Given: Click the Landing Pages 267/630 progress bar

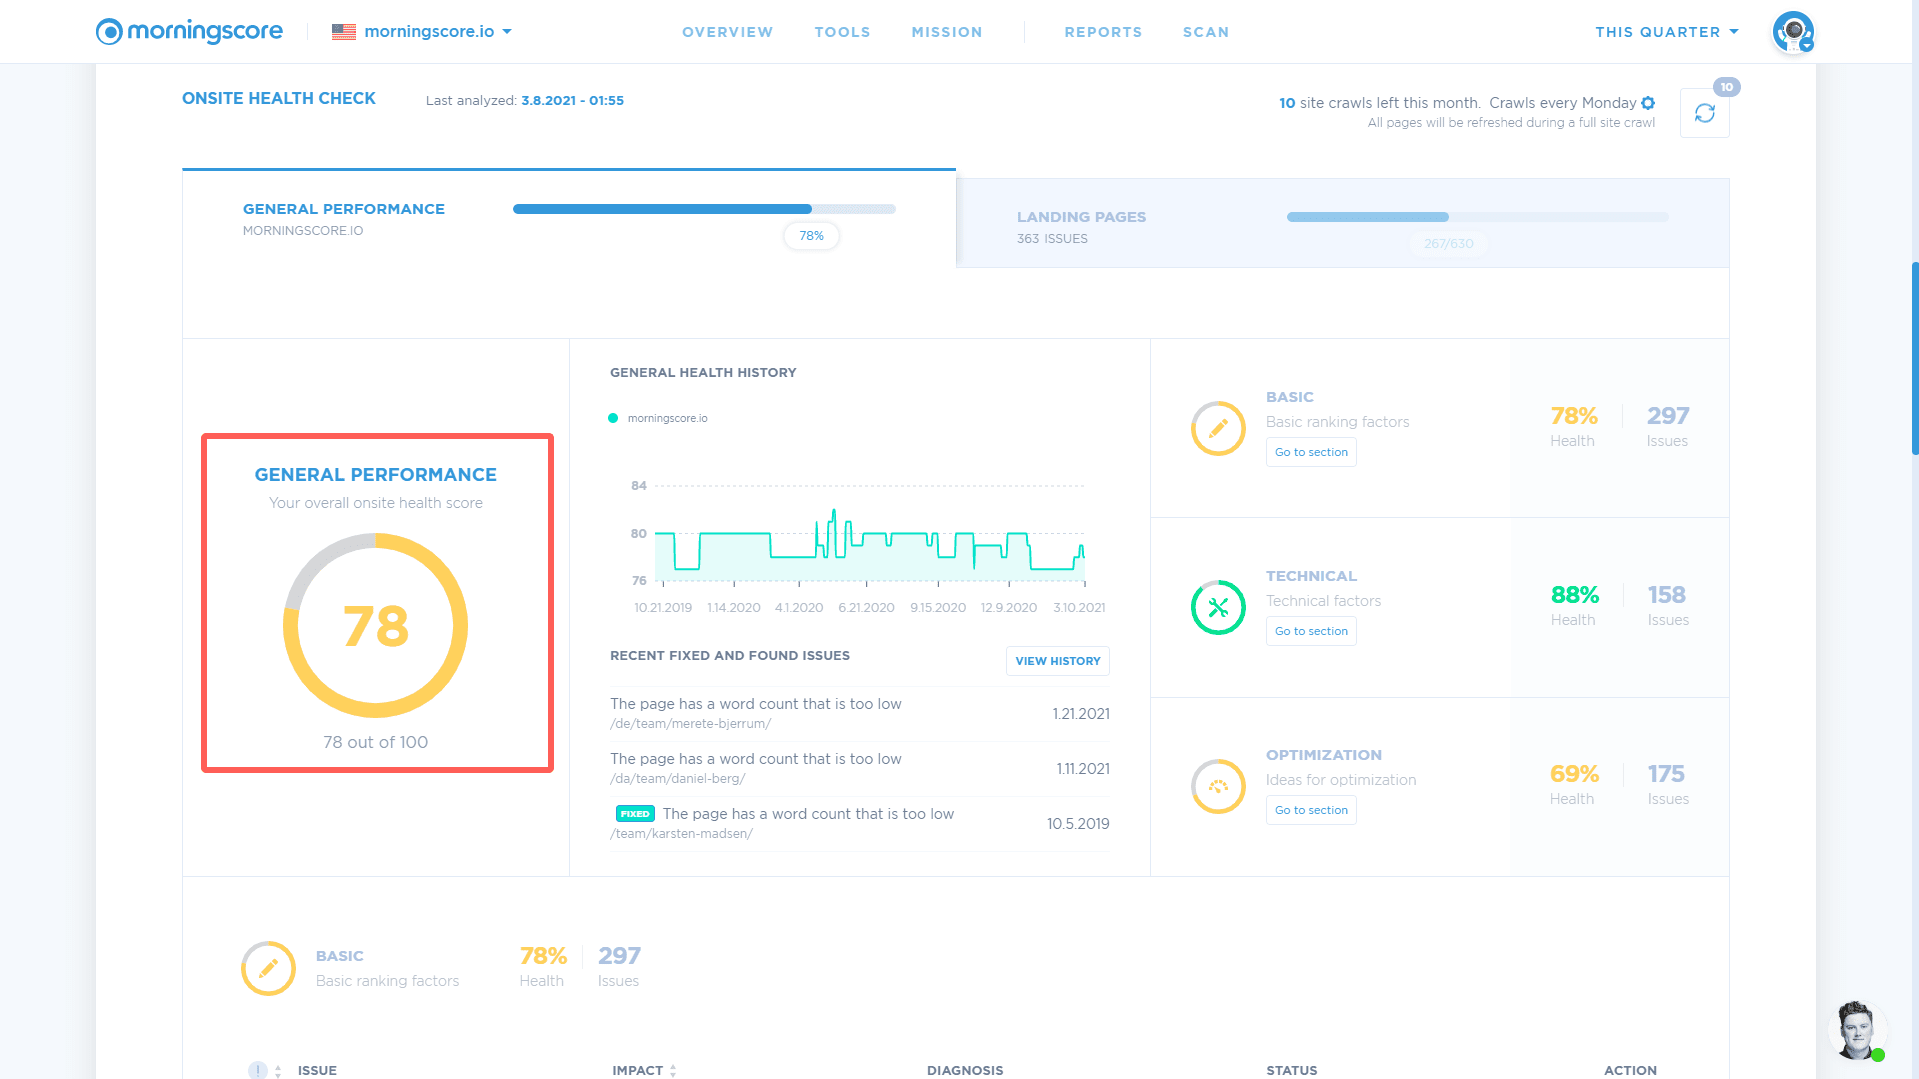Looking at the screenshot, I should click(1477, 217).
